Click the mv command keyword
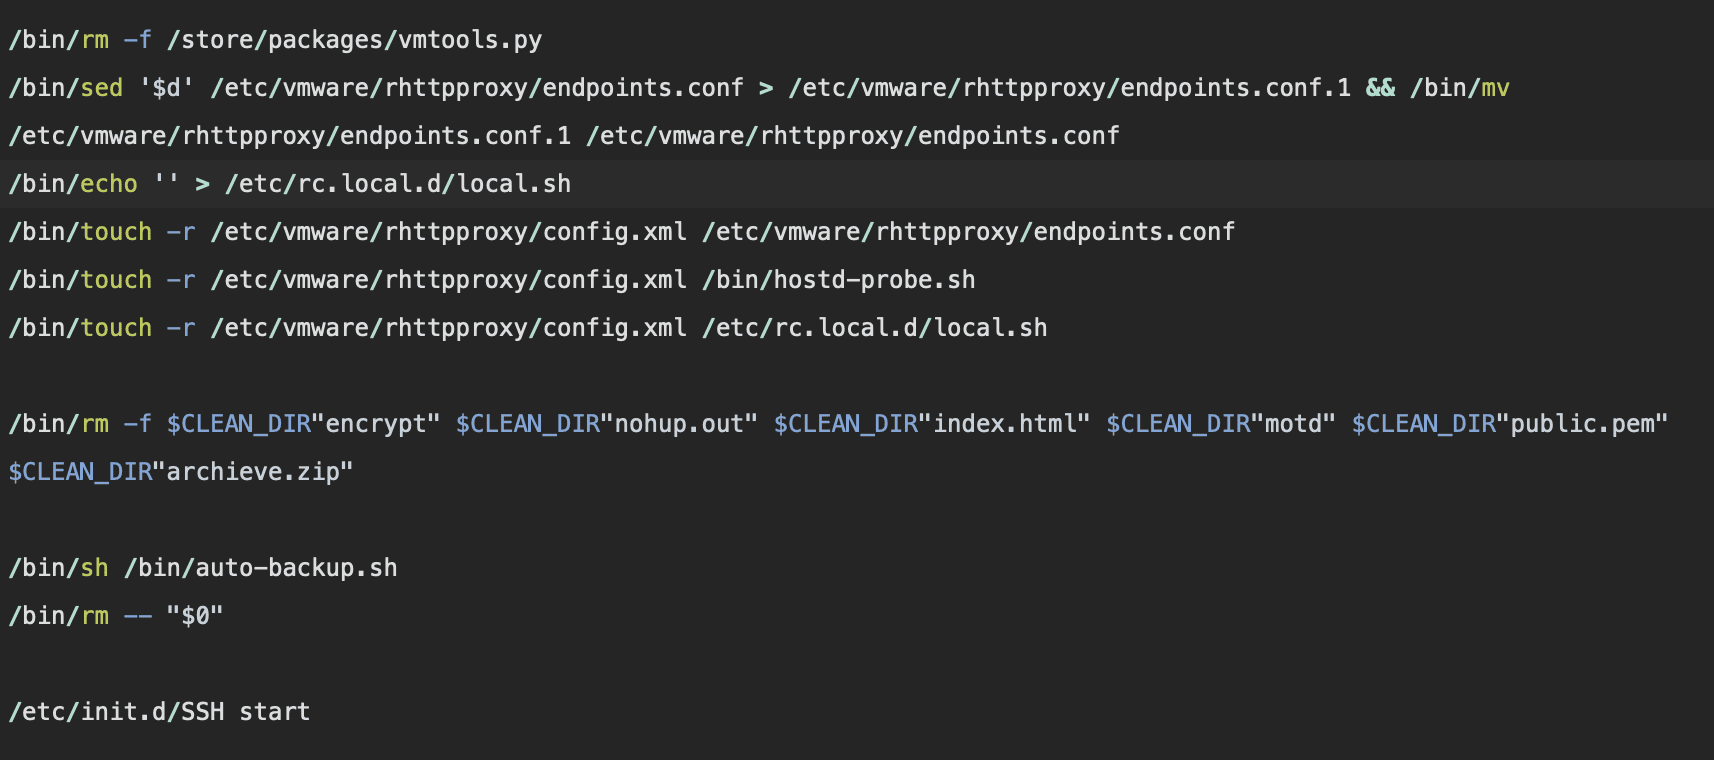1714x760 pixels. [x=1495, y=88]
